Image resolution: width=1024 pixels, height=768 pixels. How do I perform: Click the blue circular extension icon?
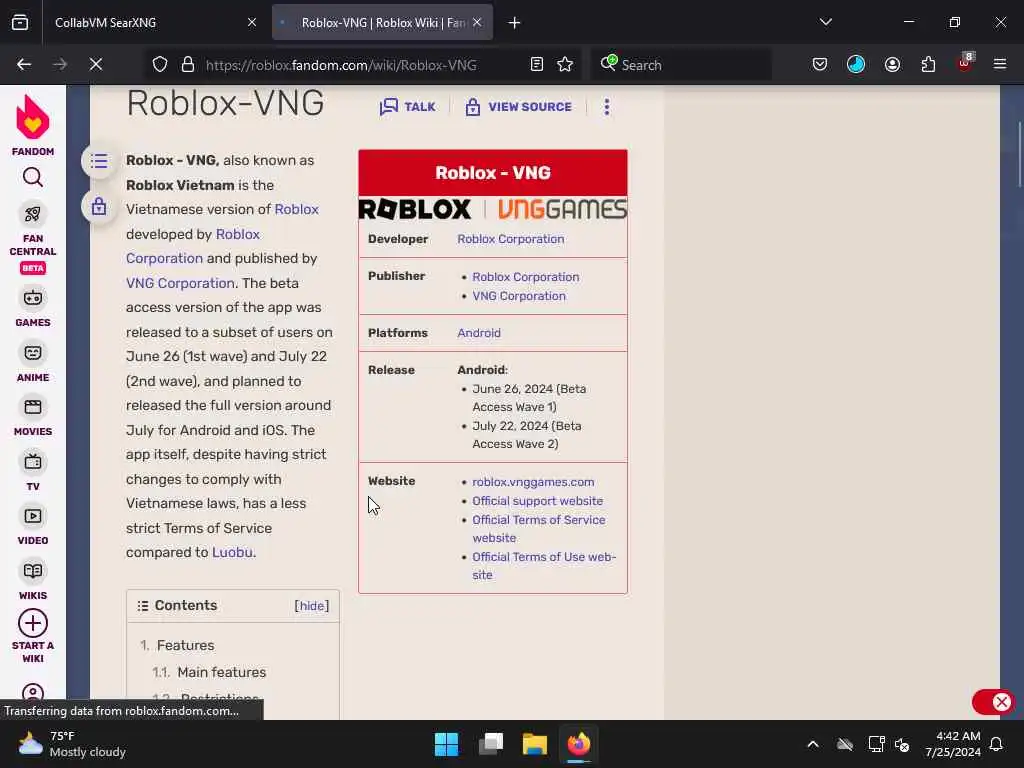[x=856, y=64]
